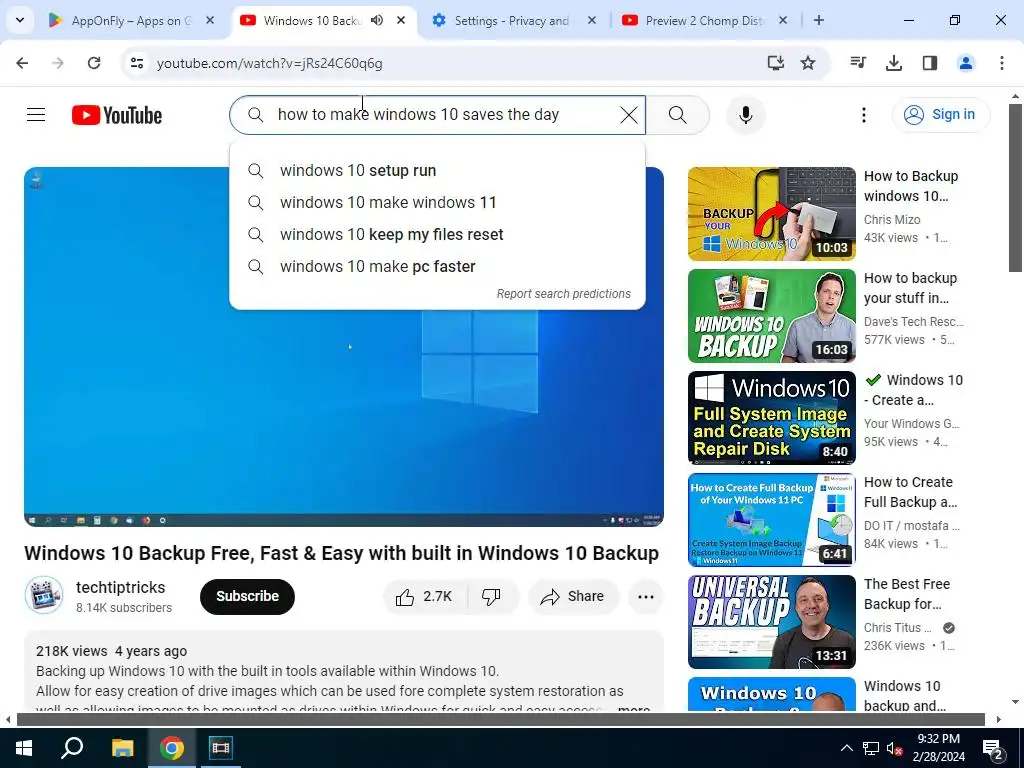This screenshot has width=1024, height=768.
Task: Go forward in Chrome
Action: tap(58, 63)
